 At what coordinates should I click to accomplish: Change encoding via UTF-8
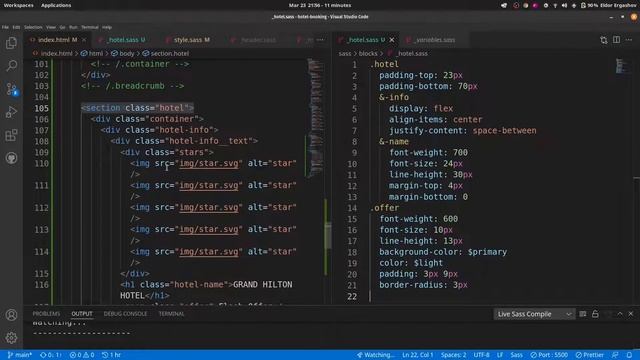point(481,355)
